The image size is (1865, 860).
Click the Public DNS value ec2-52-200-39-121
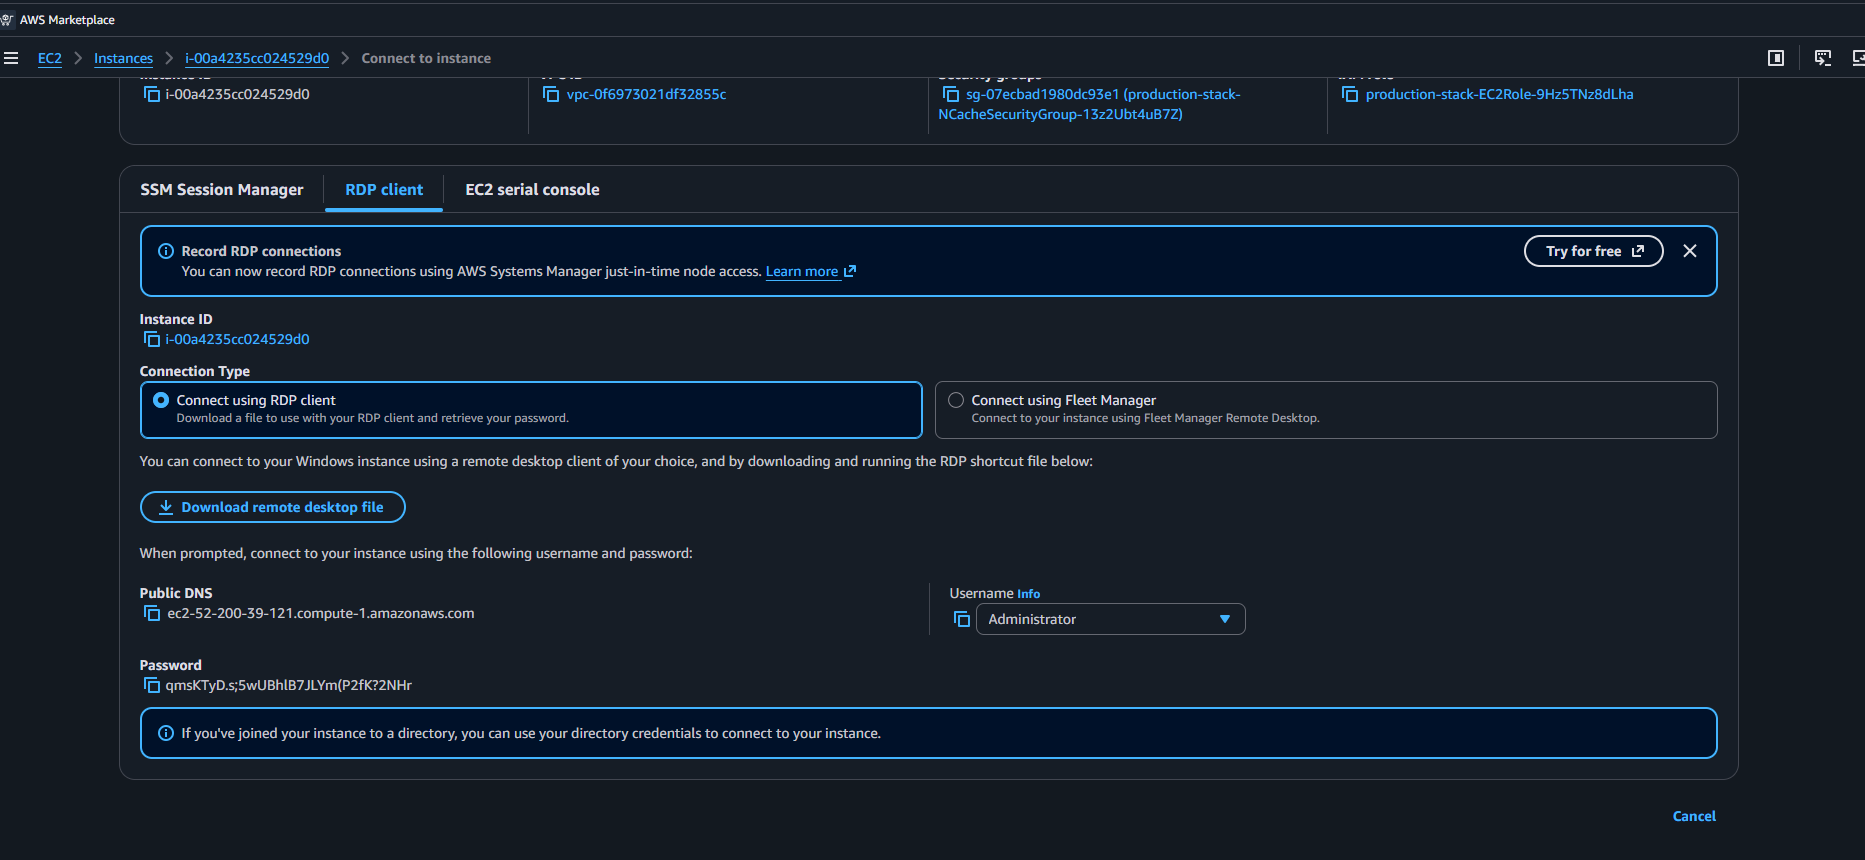point(321,613)
